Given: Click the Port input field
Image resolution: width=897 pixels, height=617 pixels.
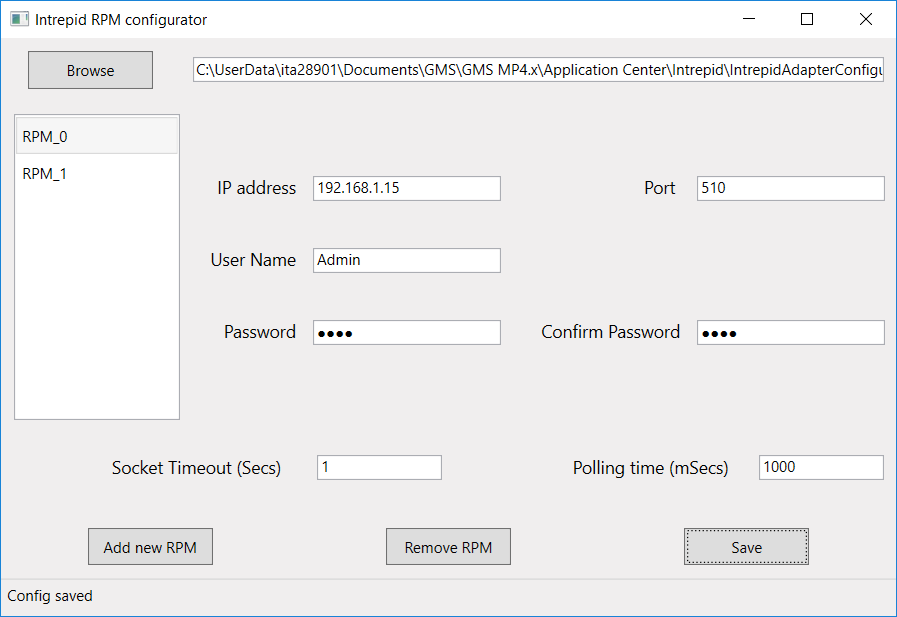Looking at the screenshot, I should pos(790,188).
